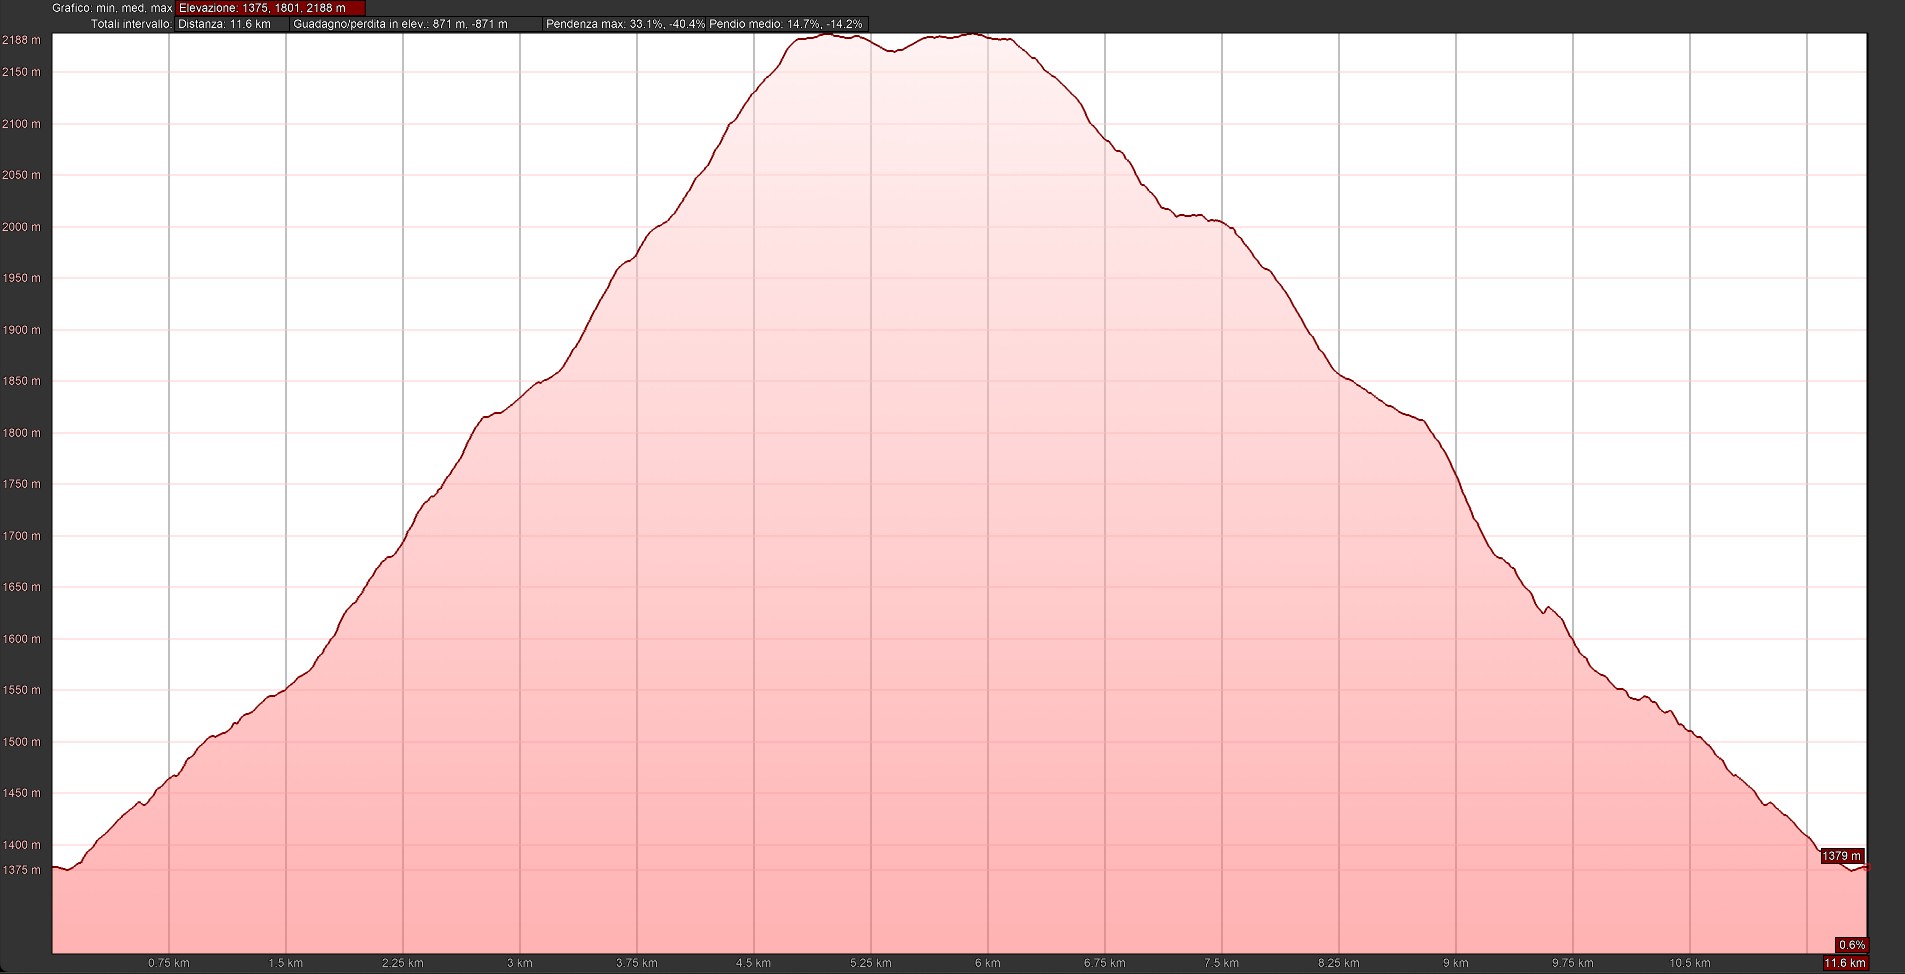Select the Pendio medio field

786,24
